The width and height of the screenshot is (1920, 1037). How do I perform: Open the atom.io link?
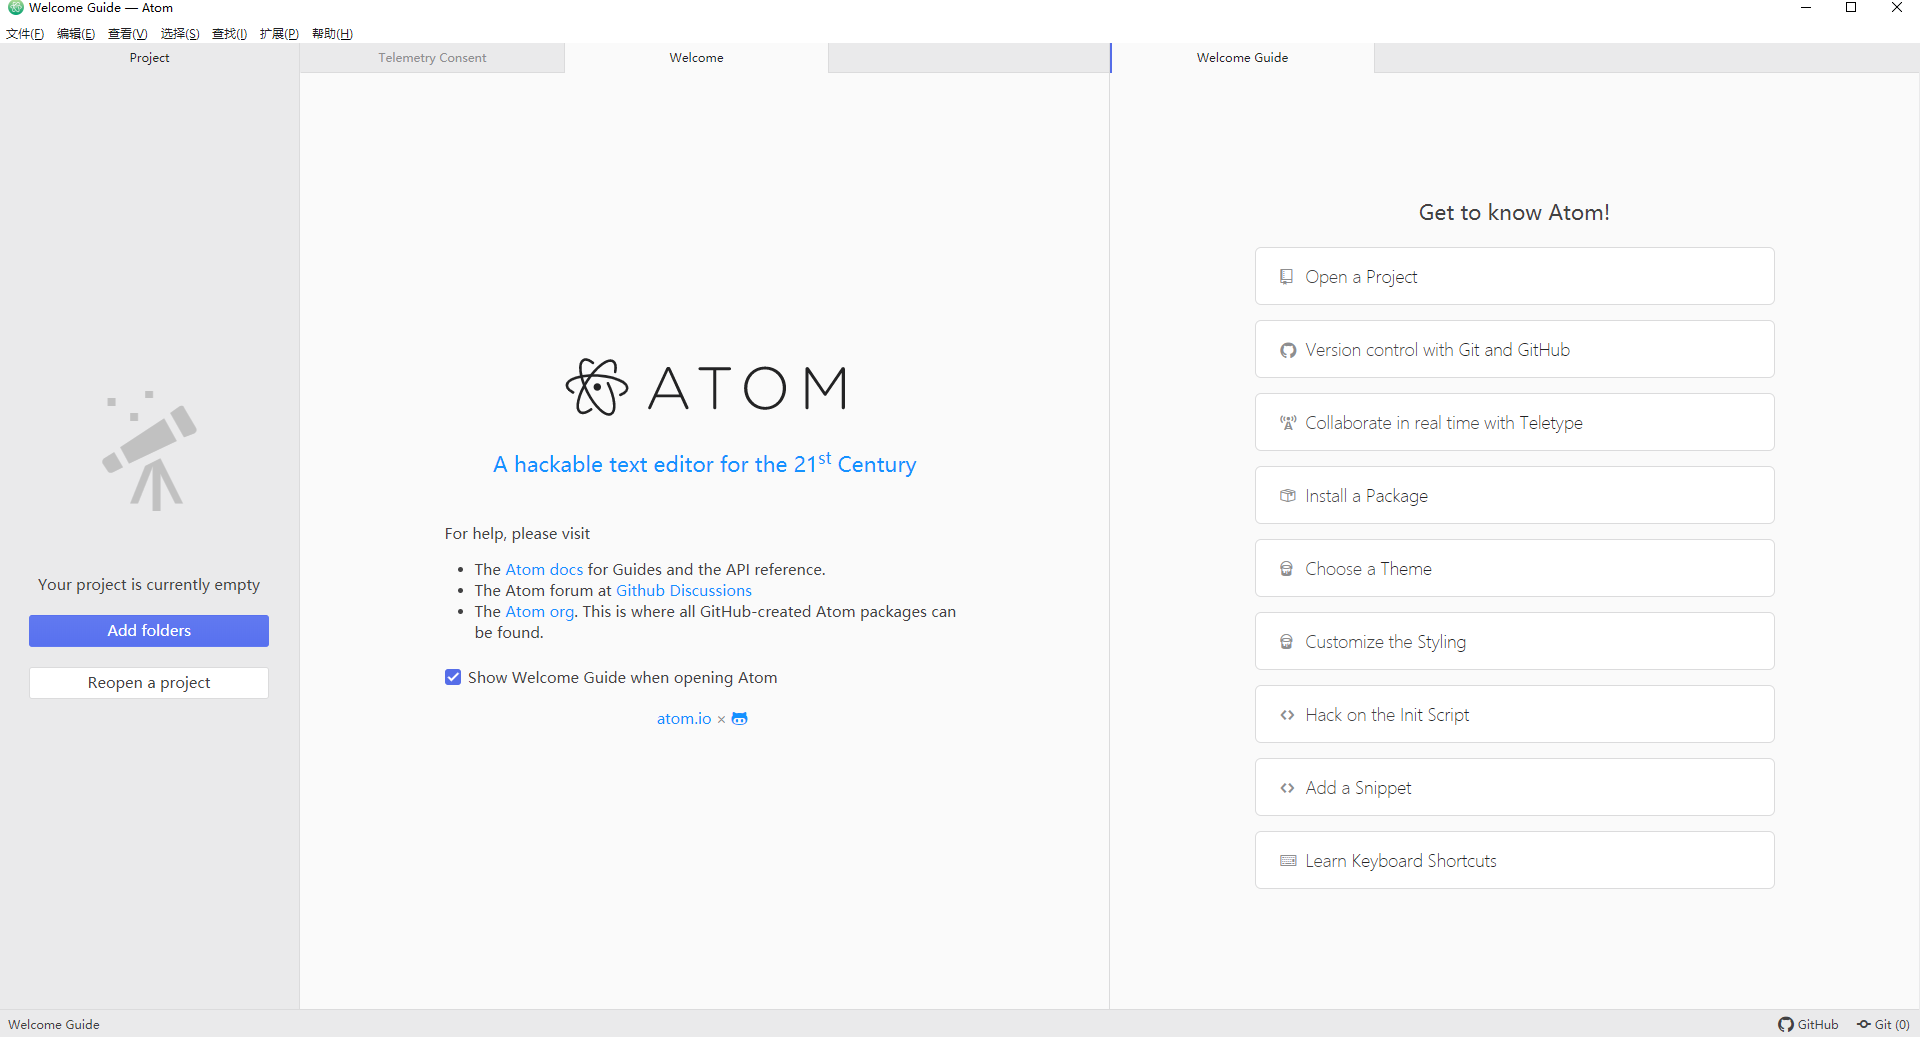click(684, 718)
